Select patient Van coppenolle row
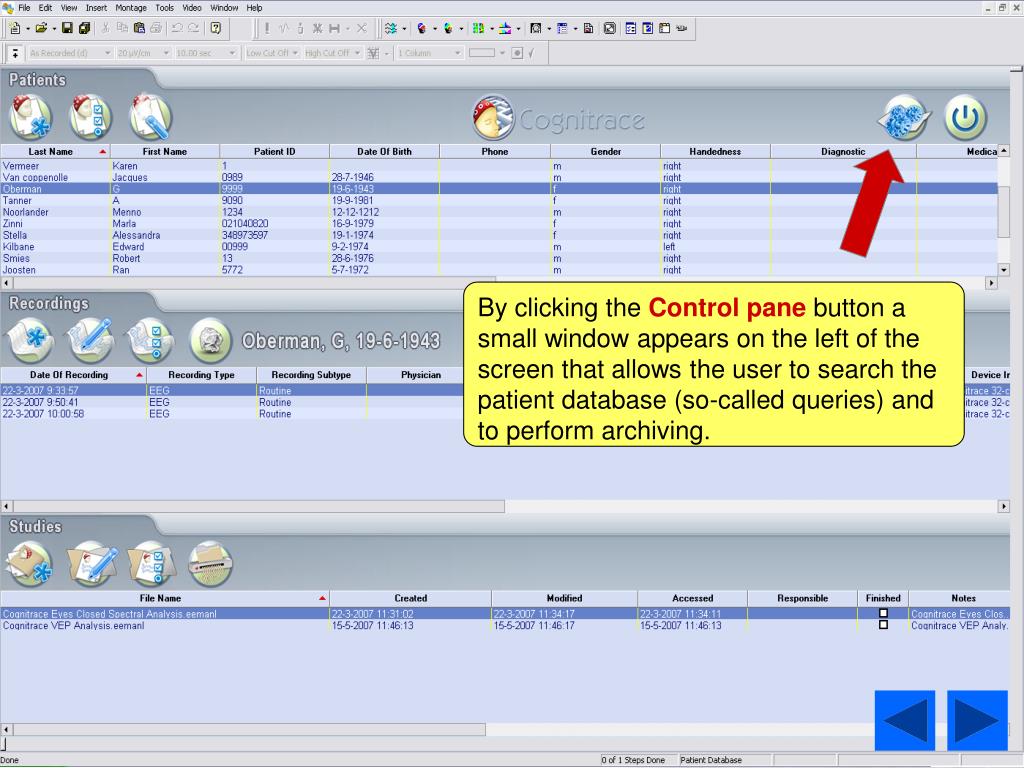The width and height of the screenshot is (1024, 768). [x=499, y=178]
